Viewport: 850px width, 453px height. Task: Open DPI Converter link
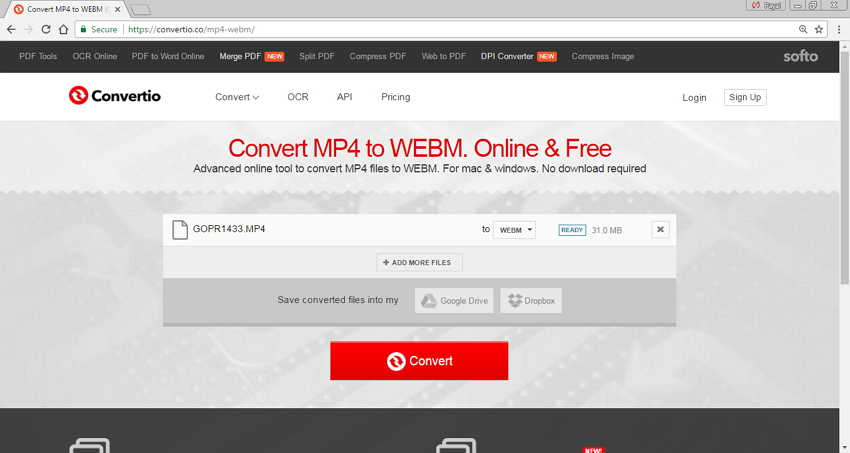507,56
